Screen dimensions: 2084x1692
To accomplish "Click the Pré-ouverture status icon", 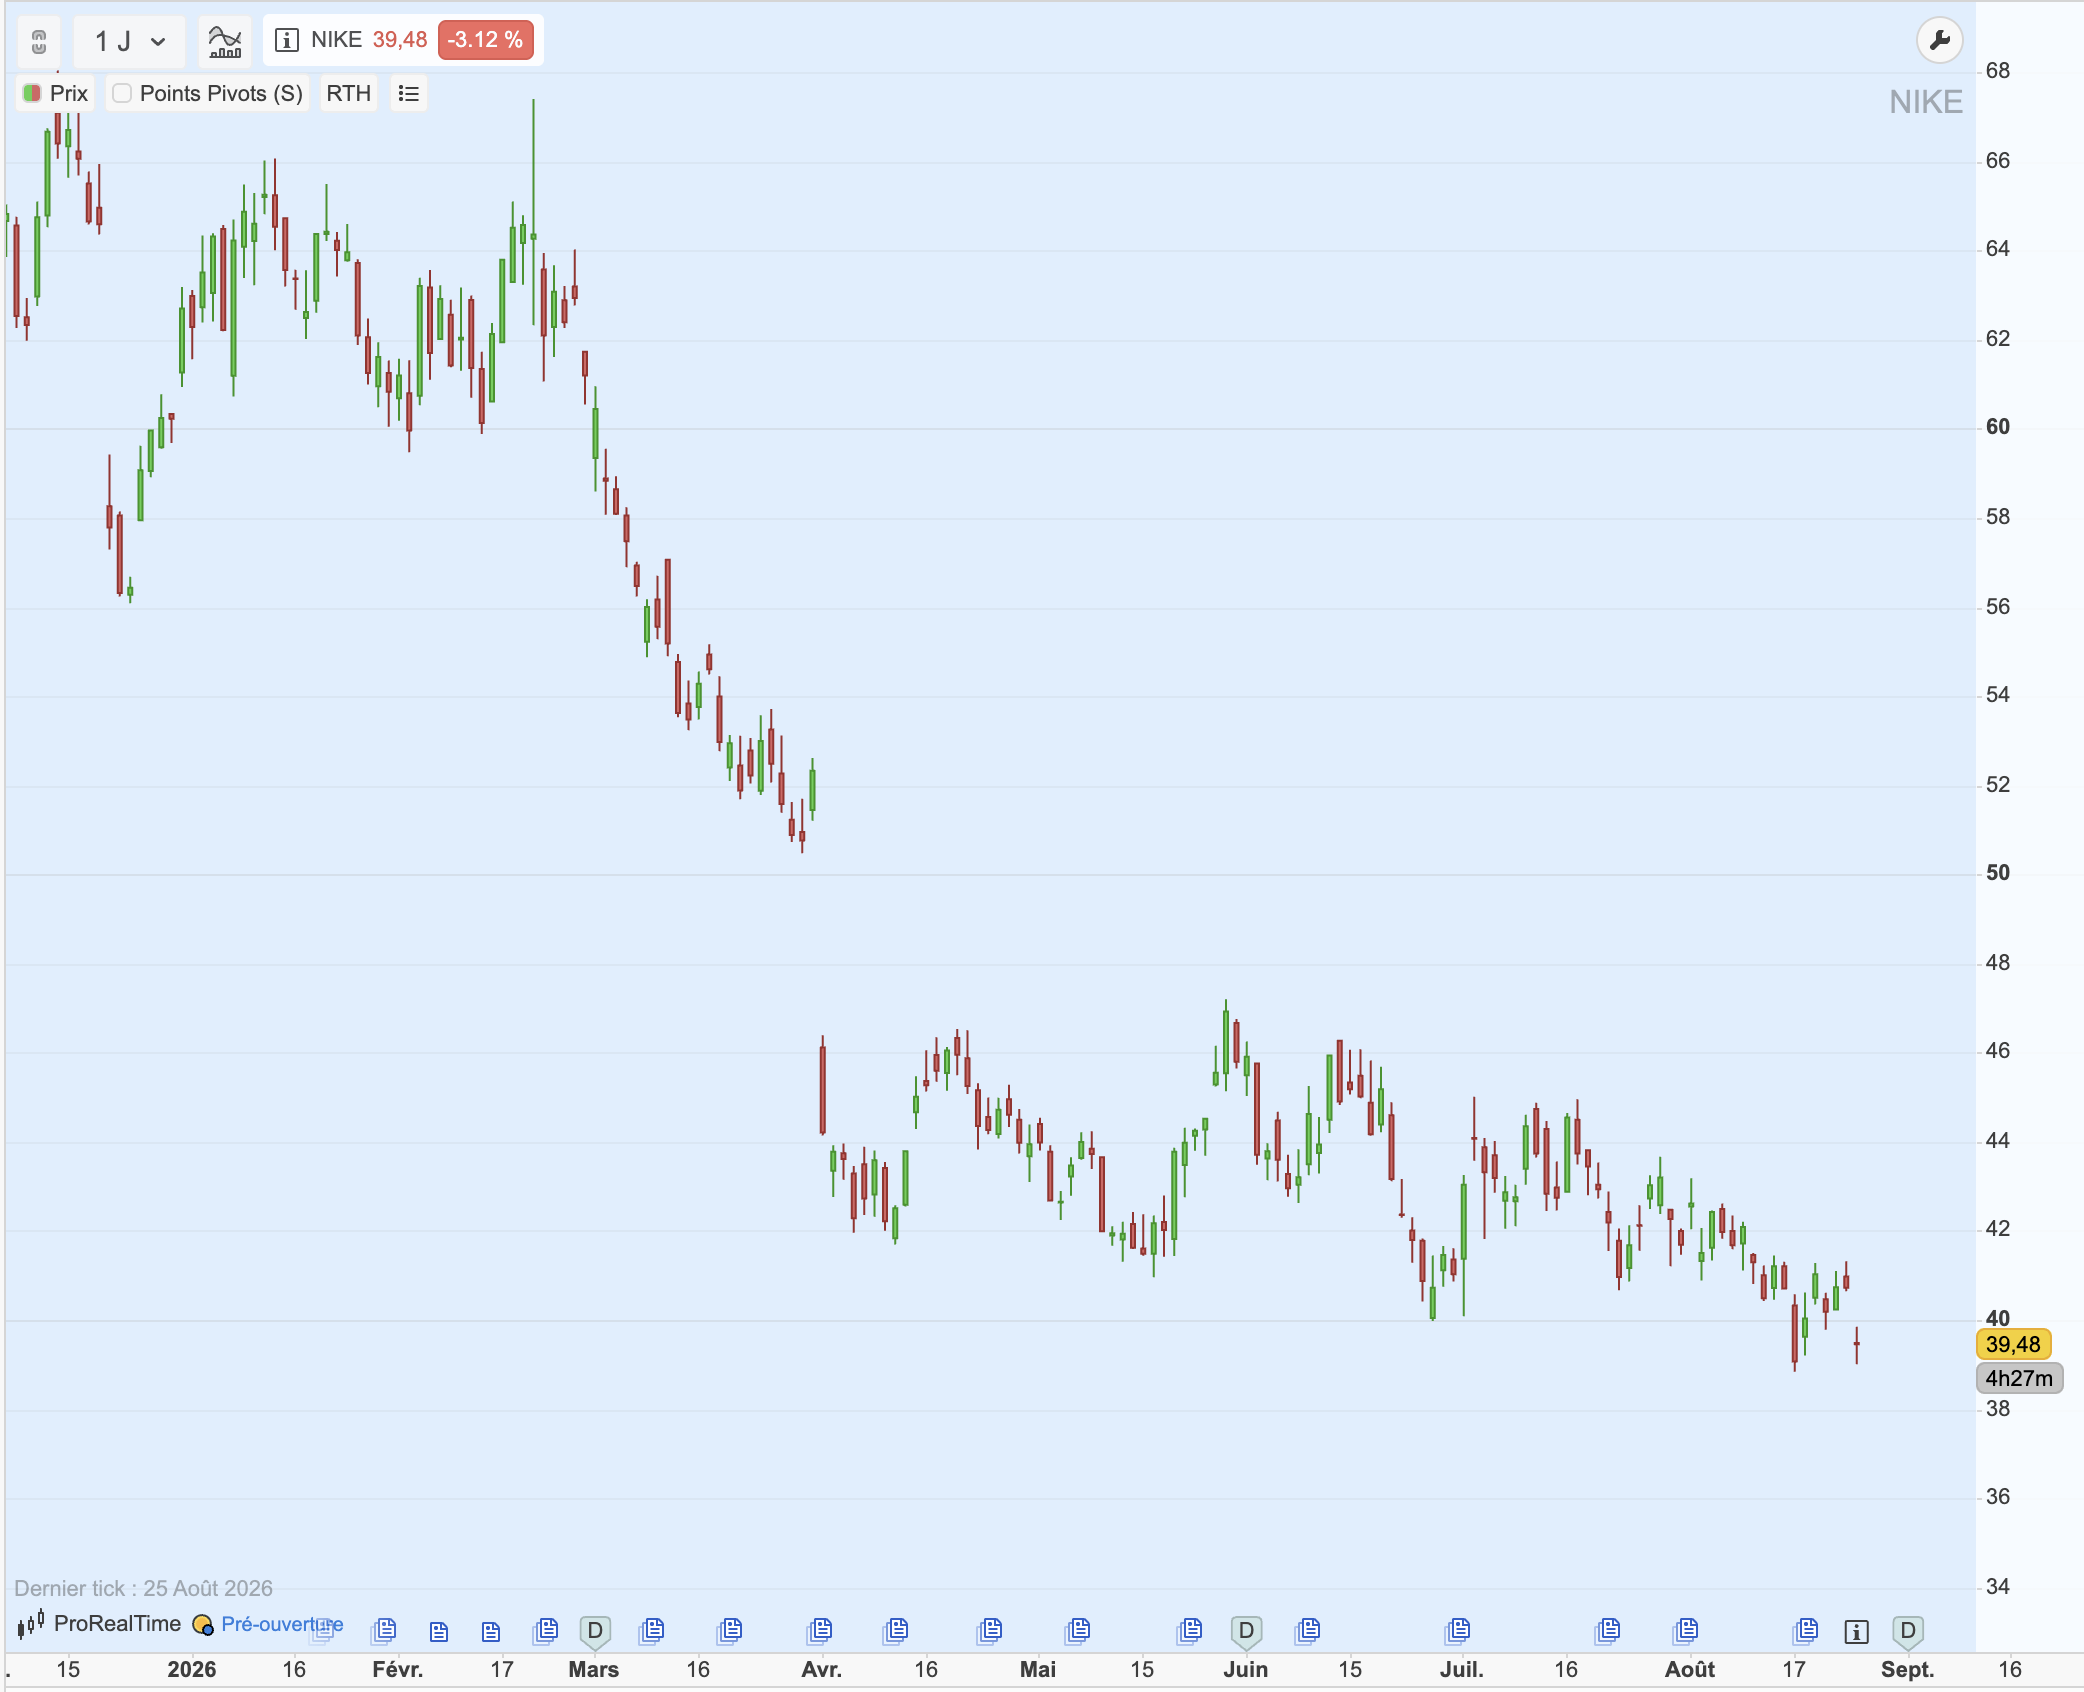I will tap(202, 1625).
